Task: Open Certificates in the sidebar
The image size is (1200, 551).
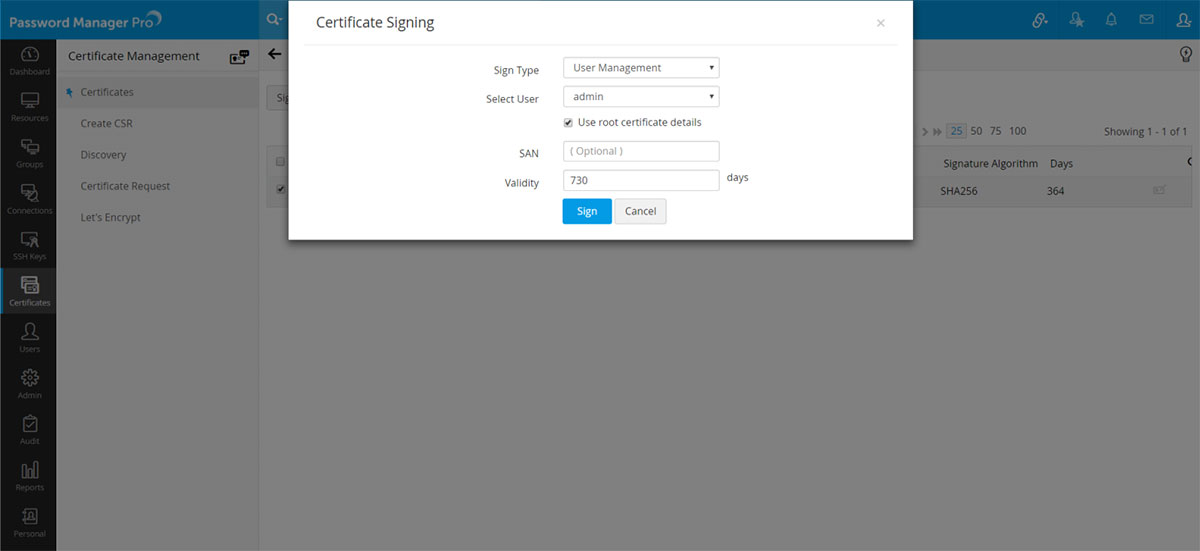Action: [x=29, y=291]
